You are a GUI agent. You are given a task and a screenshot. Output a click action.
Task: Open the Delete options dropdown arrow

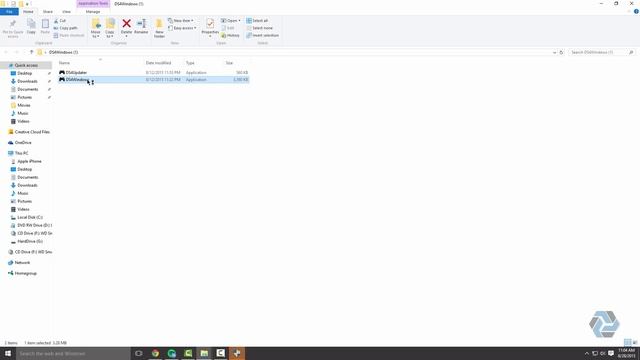point(127,37)
